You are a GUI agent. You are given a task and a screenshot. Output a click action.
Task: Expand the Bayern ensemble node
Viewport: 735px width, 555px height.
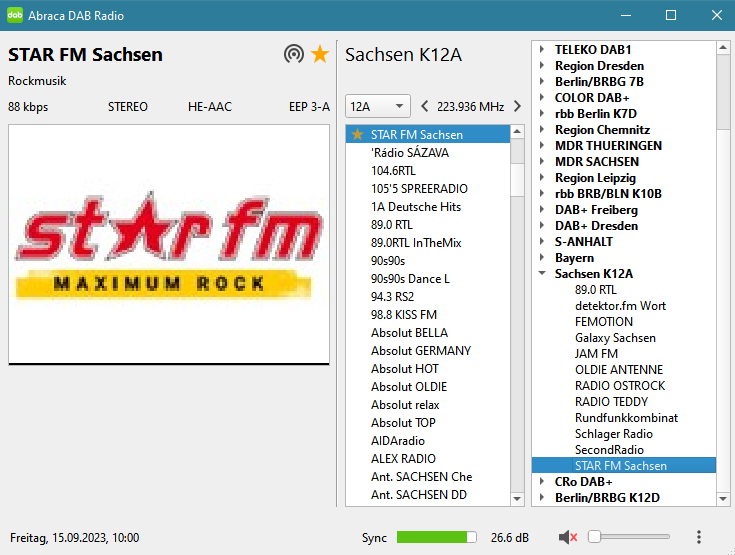541,258
